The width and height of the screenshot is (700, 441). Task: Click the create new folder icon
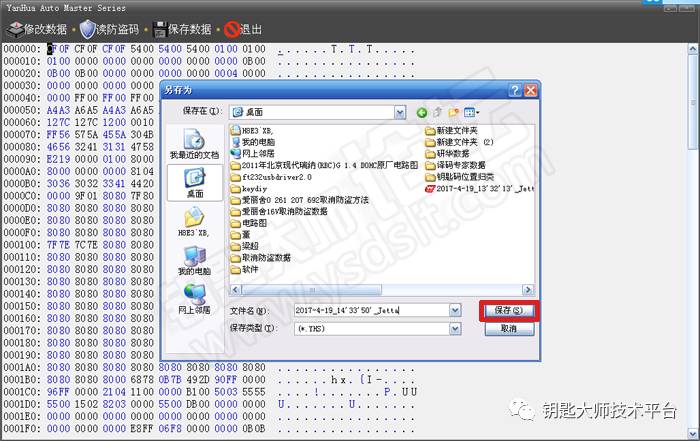tap(453, 112)
